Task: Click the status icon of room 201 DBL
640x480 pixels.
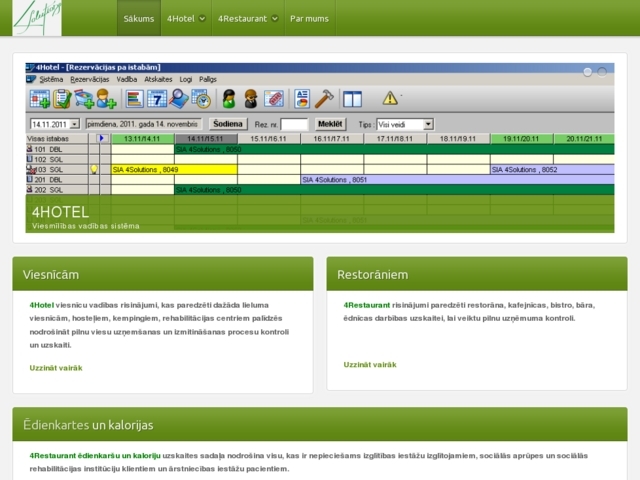Action: 29,179
